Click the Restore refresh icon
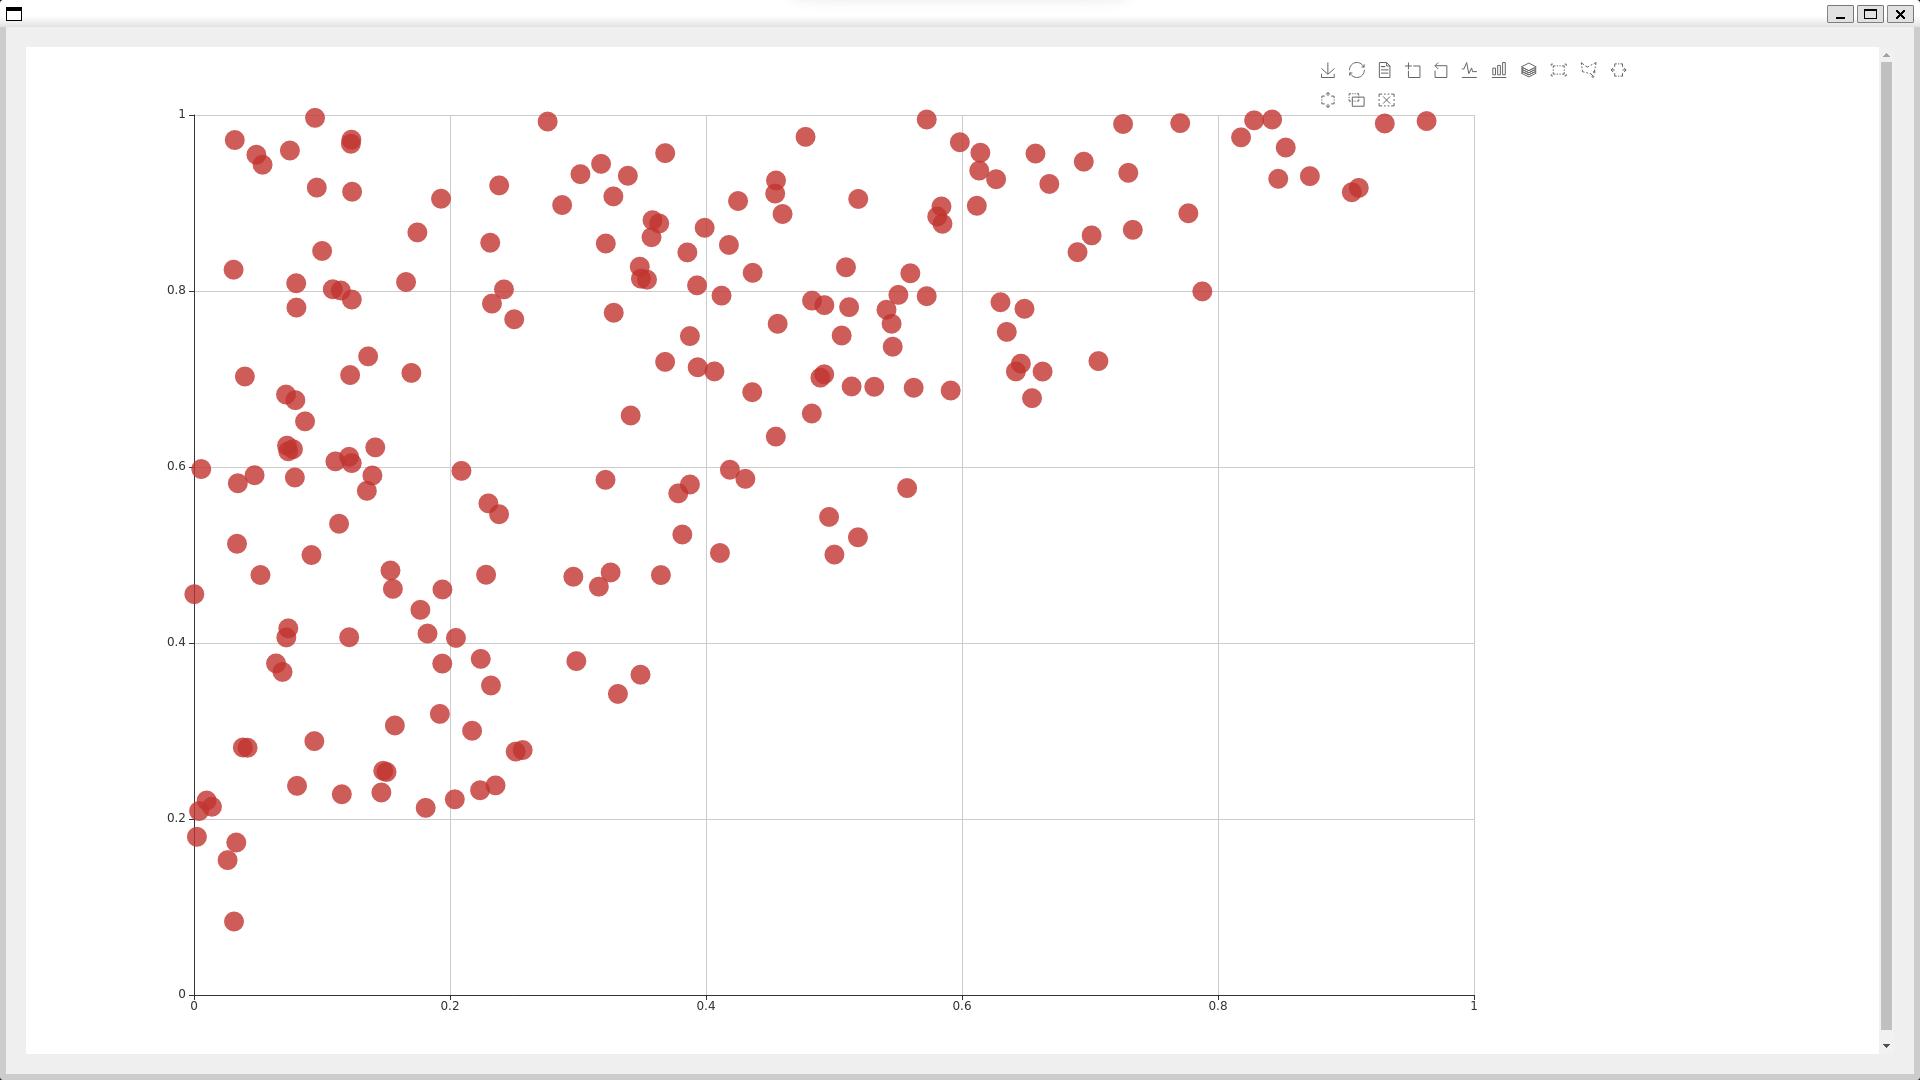Screen dimensions: 1920x1080 pos(1356,70)
